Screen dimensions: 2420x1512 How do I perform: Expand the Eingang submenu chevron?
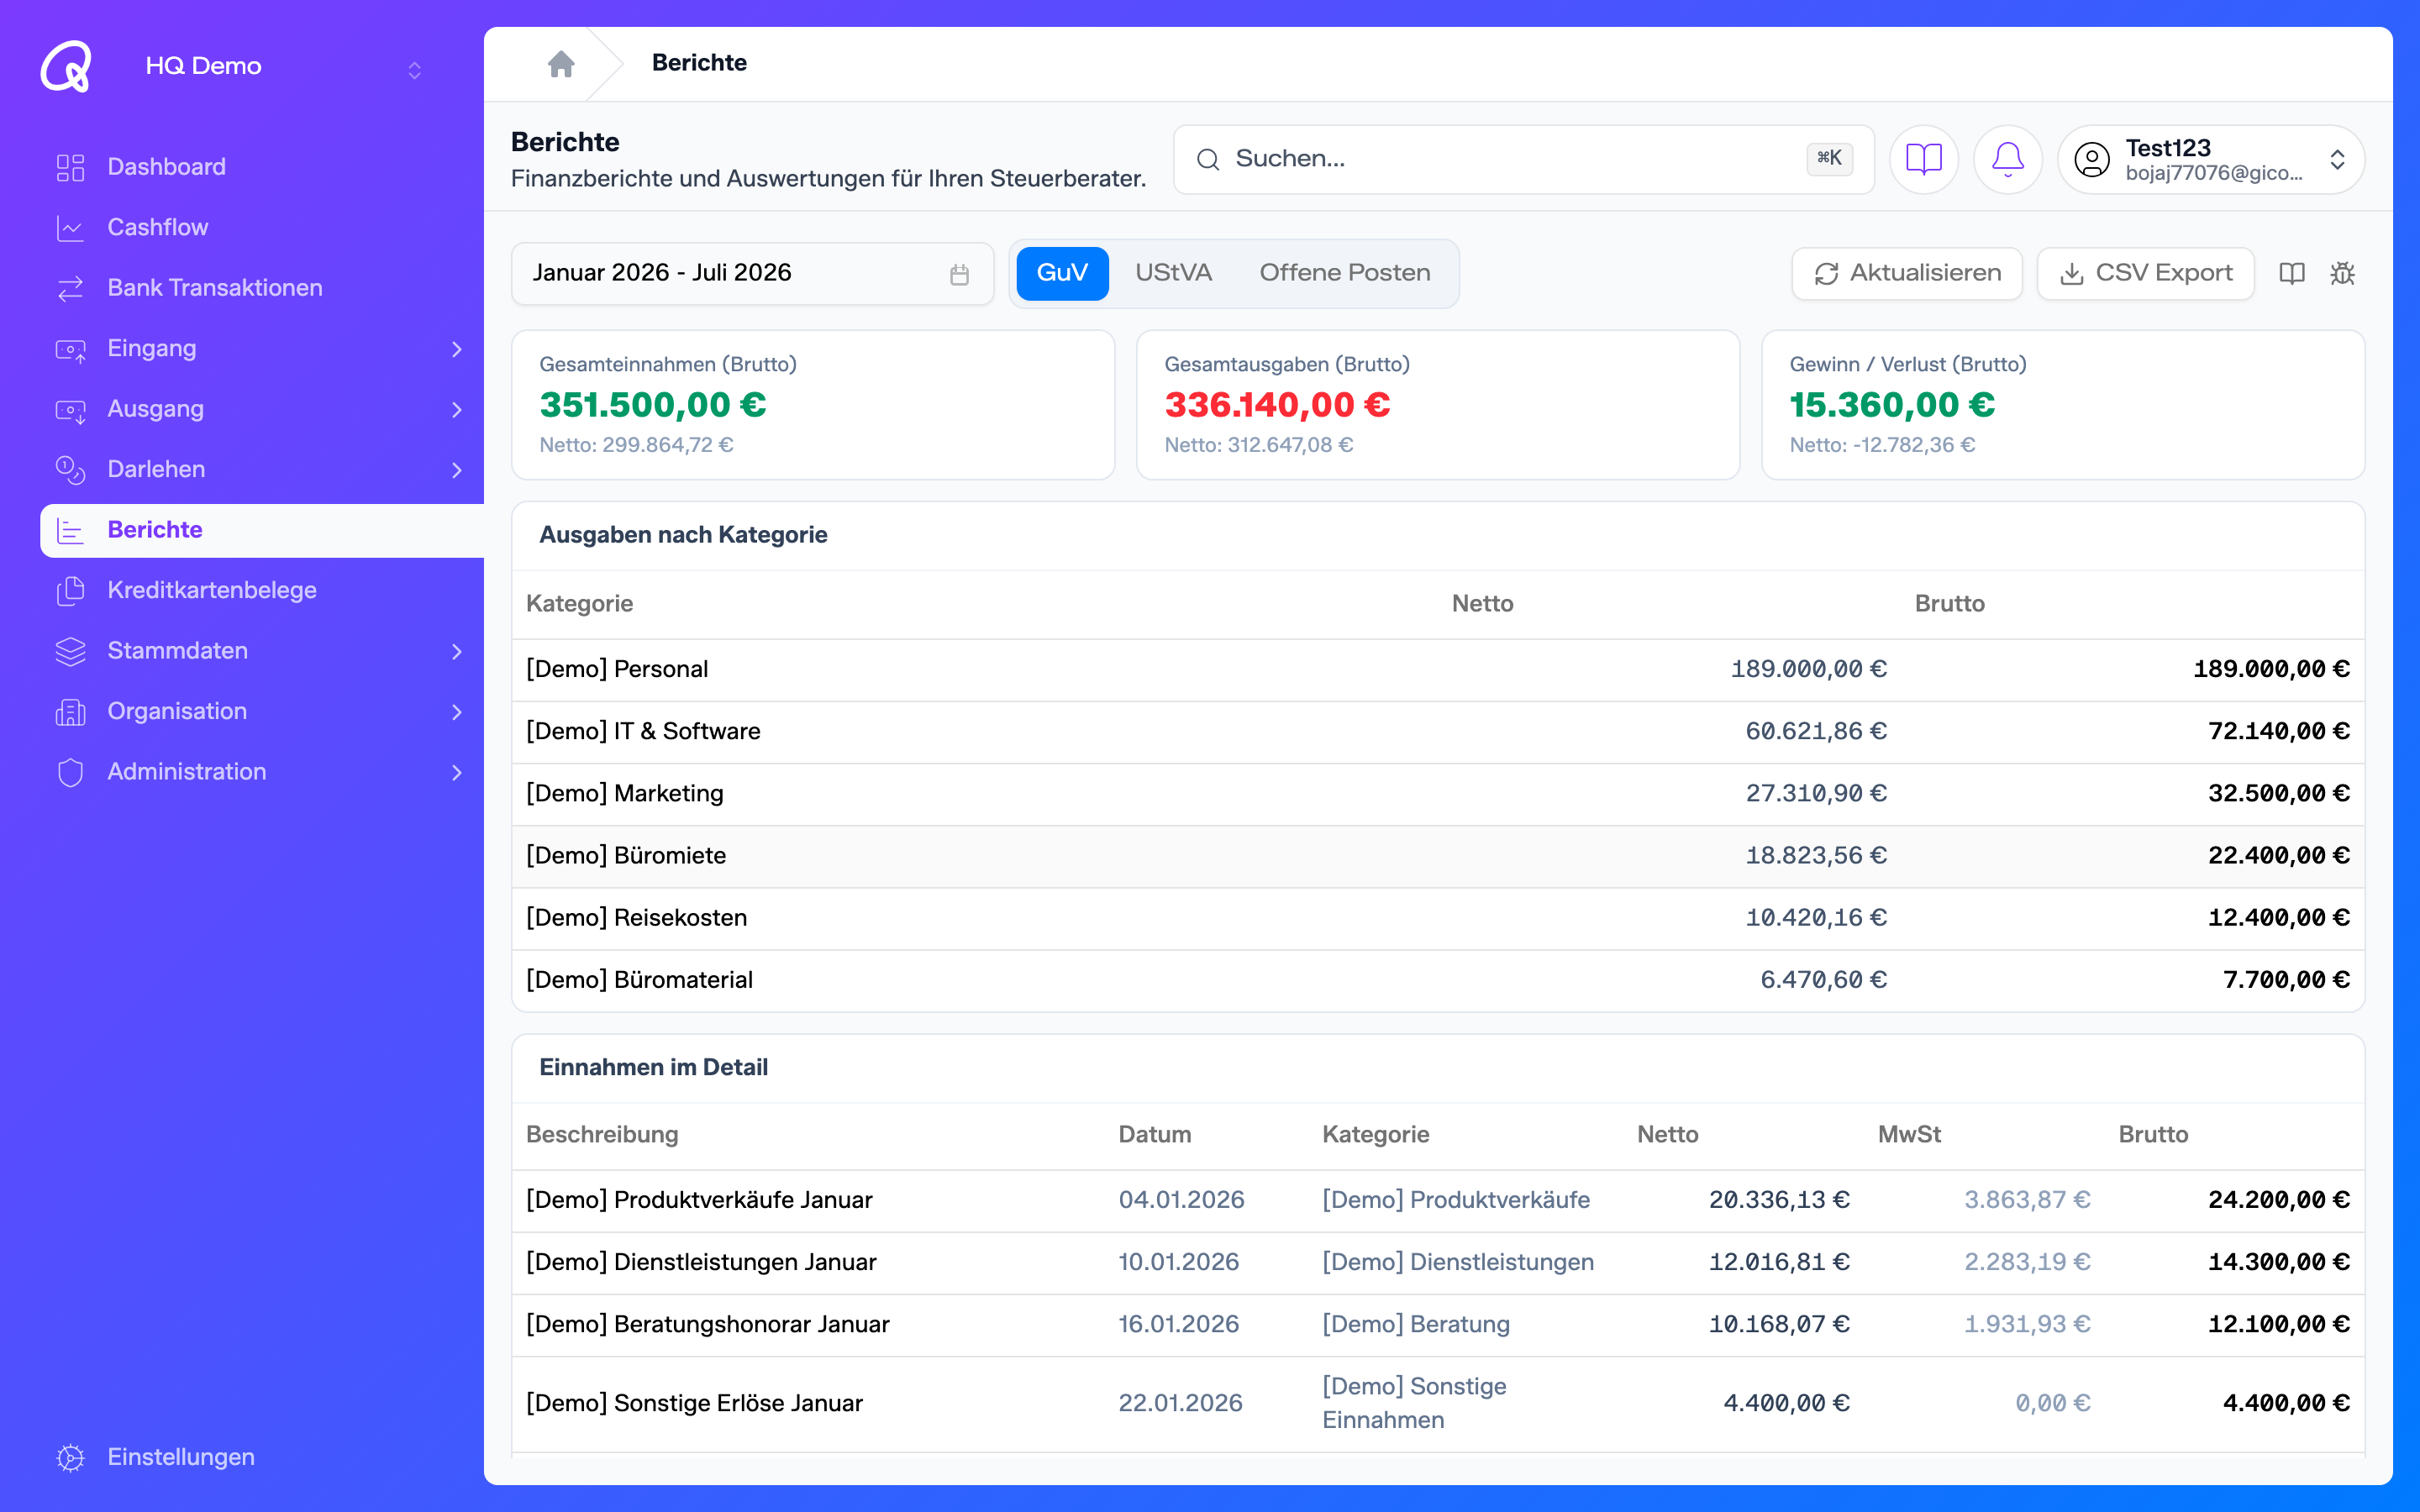coord(457,349)
